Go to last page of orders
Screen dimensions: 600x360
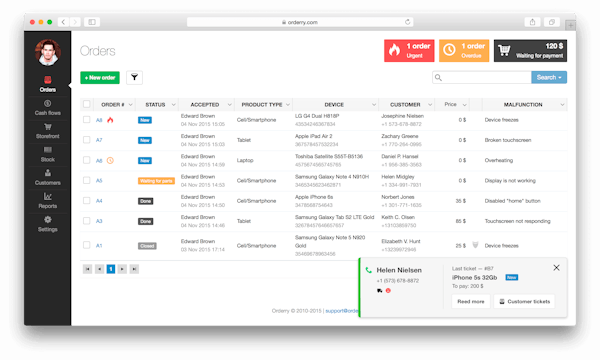(x=134, y=269)
